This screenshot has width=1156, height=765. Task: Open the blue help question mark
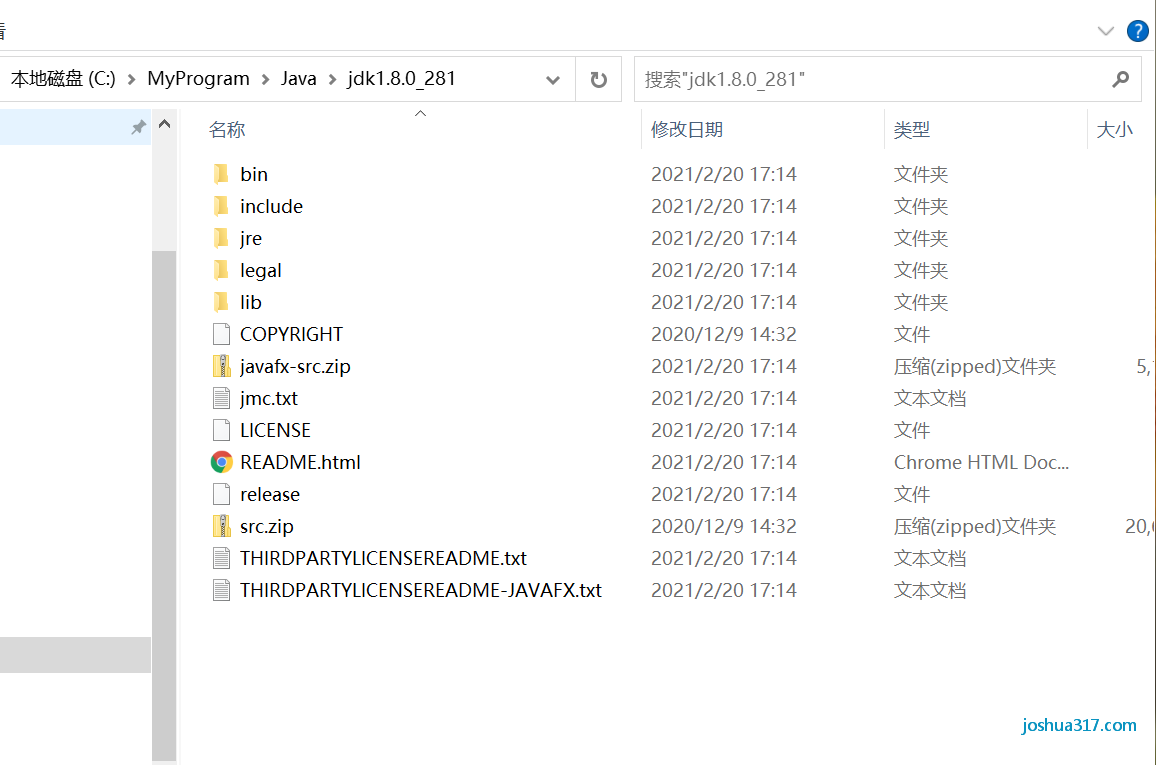tap(1138, 31)
